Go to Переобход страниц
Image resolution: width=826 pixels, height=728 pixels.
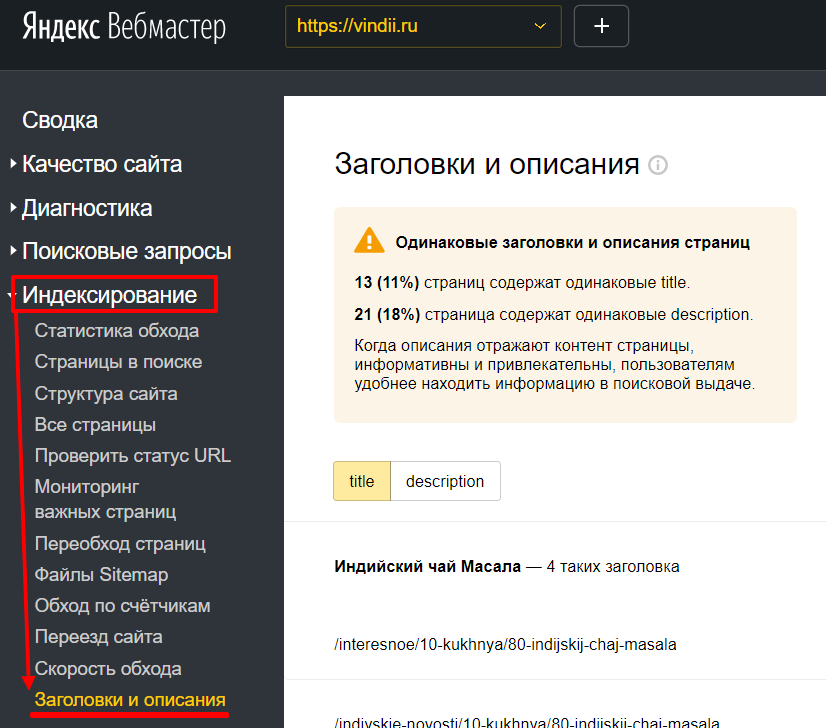point(120,543)
